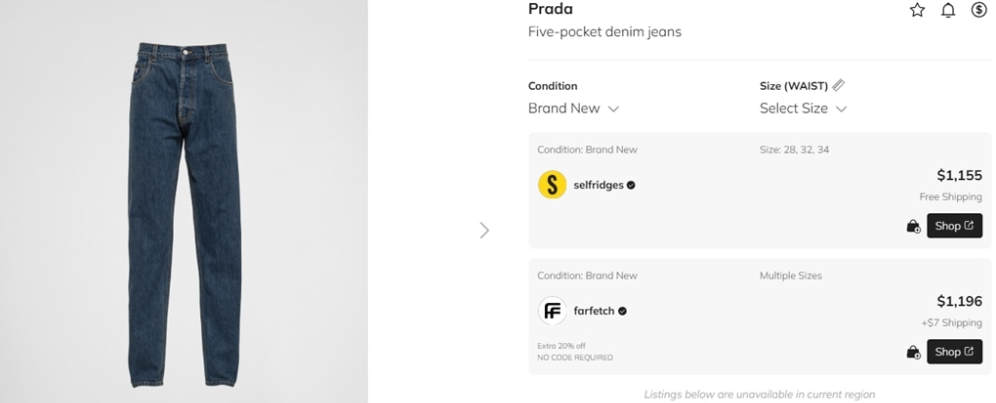Click shopping bag icon in Farfetch listing
The image size is (996, 403).
(x=912, y=352)
